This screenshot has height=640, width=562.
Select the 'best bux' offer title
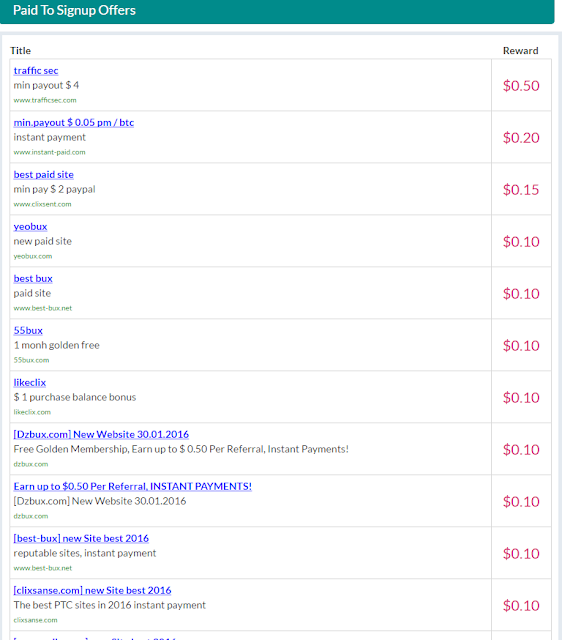click(33, 278)
